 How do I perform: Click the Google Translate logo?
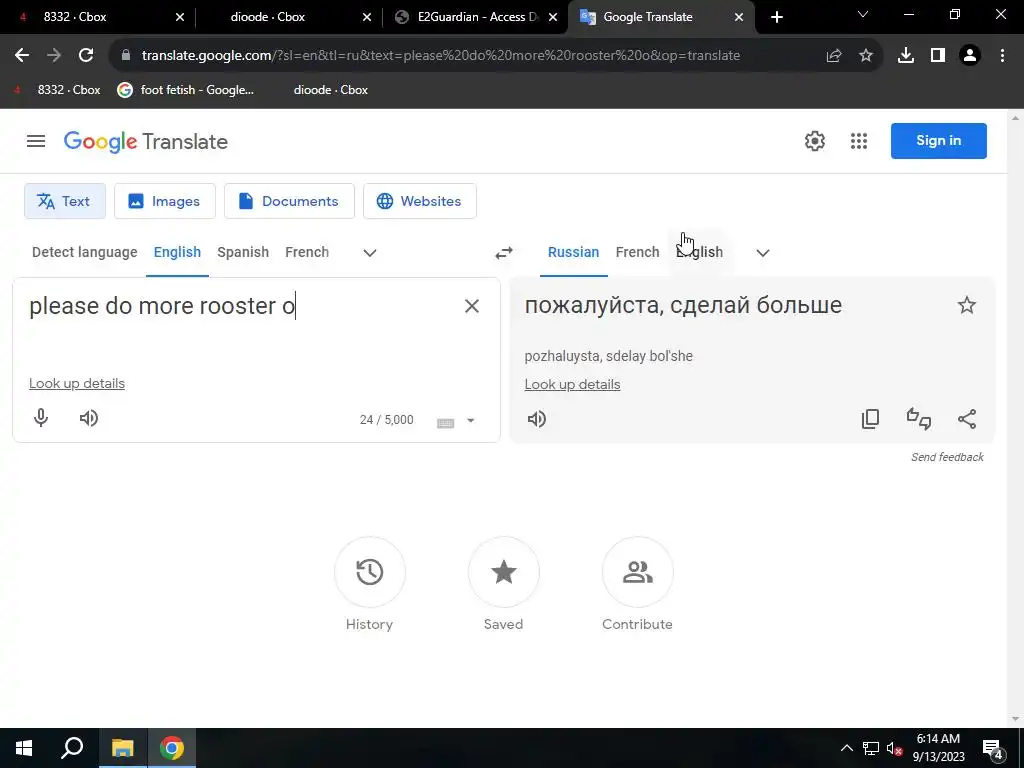[x=146, y=141]
